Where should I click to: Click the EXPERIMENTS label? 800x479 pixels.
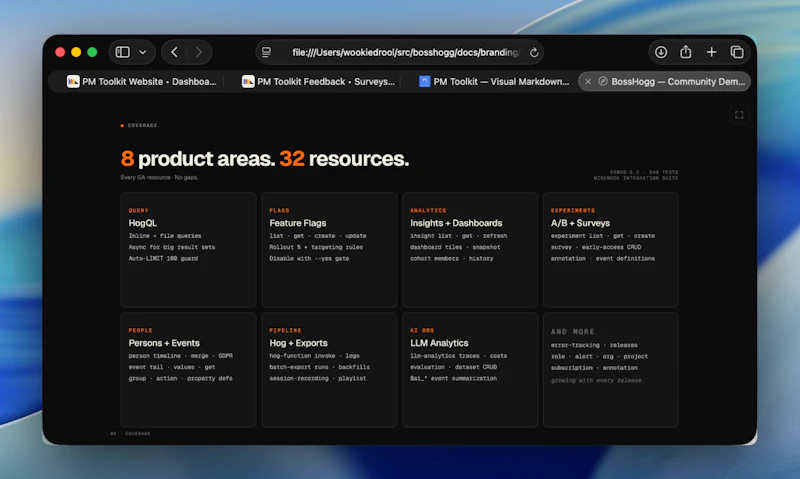572,210
